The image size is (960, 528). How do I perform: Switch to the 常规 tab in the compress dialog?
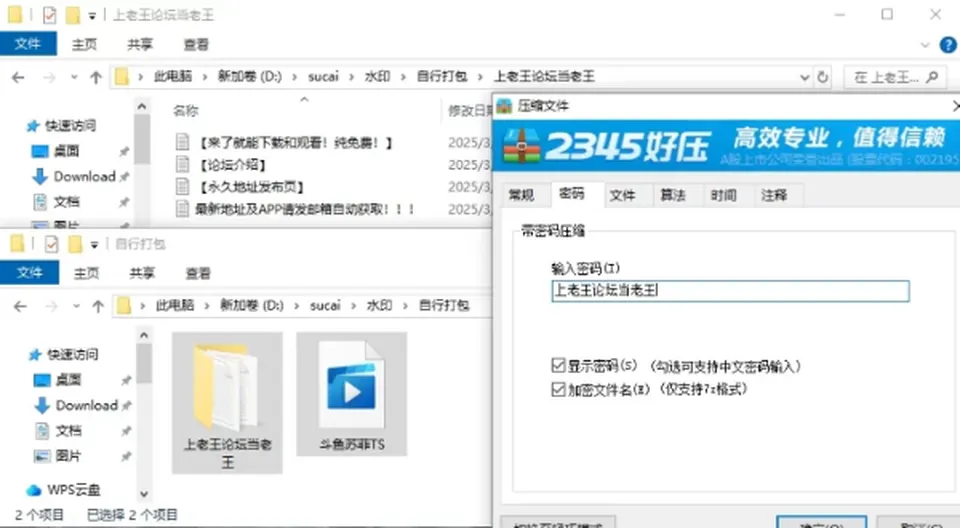521,195
